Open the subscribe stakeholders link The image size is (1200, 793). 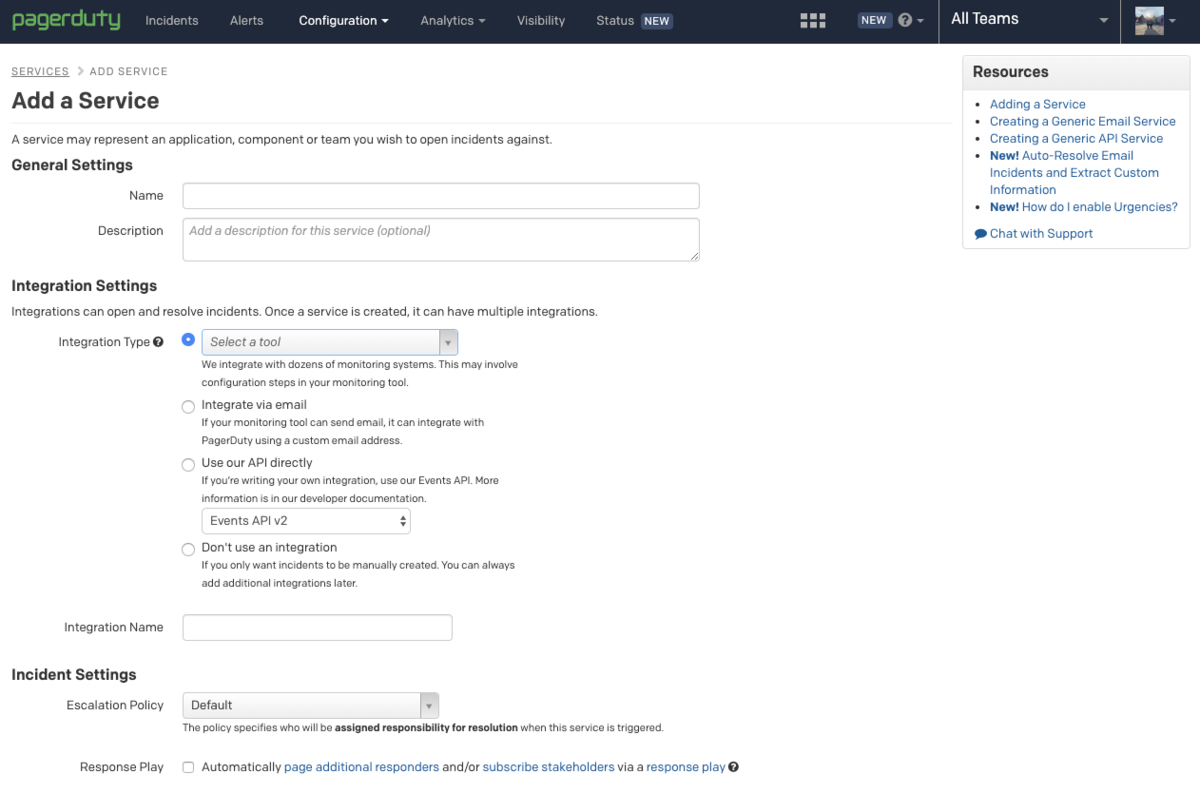tap(548, 767)
